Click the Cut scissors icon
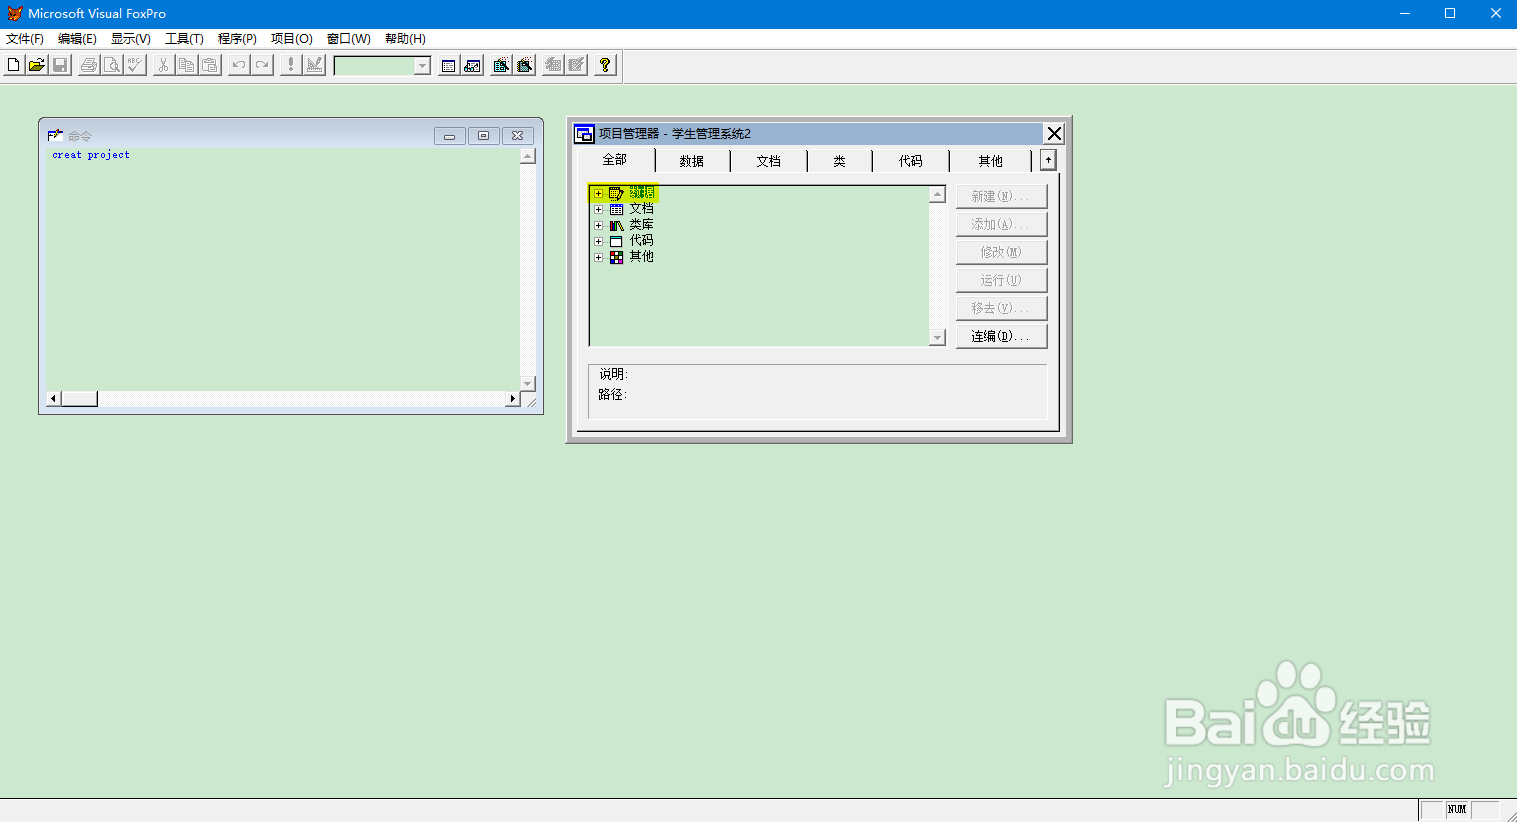1517x822 pixels. [x=163, y=65]
